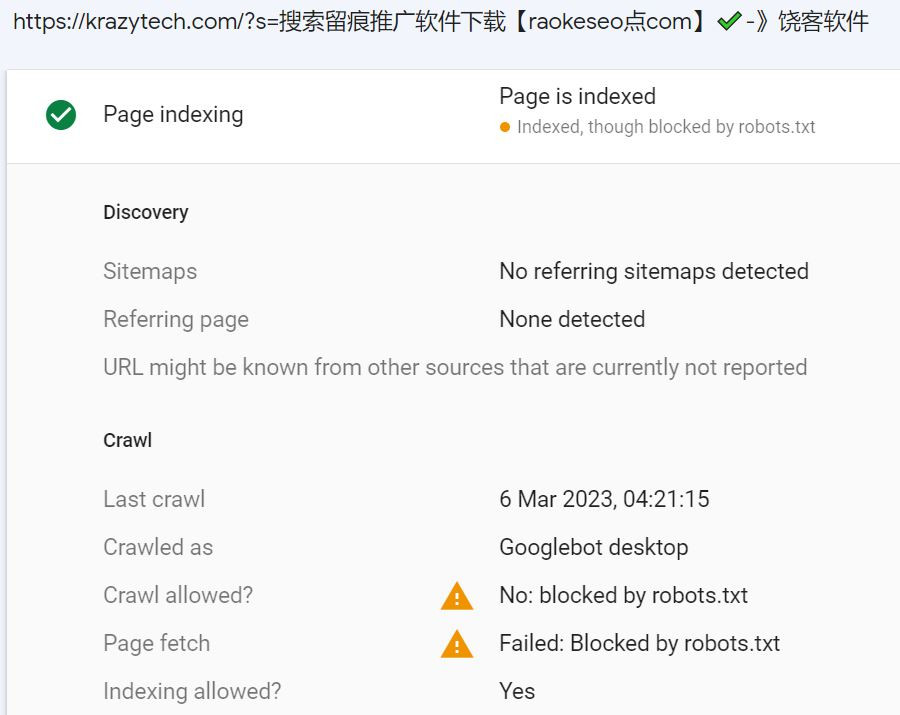Click the Sitemaps row label
The height and width of the screenshot is (715, 900).
(x=150, y=271)
